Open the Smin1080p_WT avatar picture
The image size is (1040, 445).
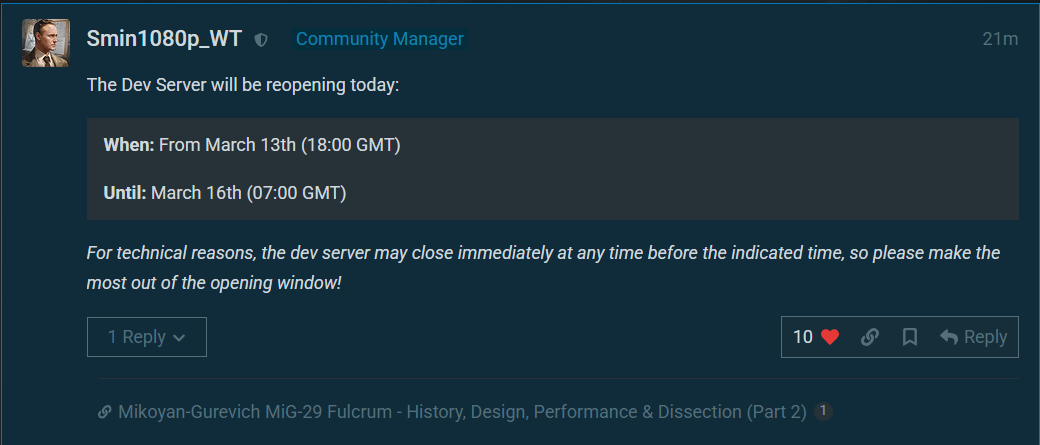coord(45,42)
